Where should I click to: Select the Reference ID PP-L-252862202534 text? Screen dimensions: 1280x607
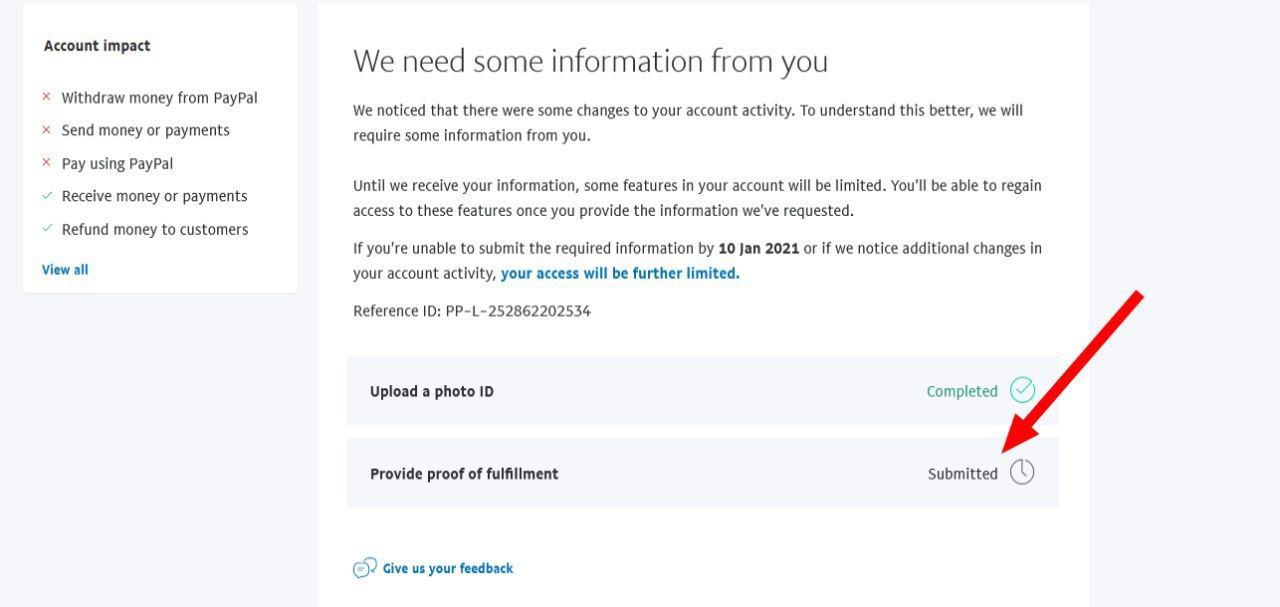472,311
